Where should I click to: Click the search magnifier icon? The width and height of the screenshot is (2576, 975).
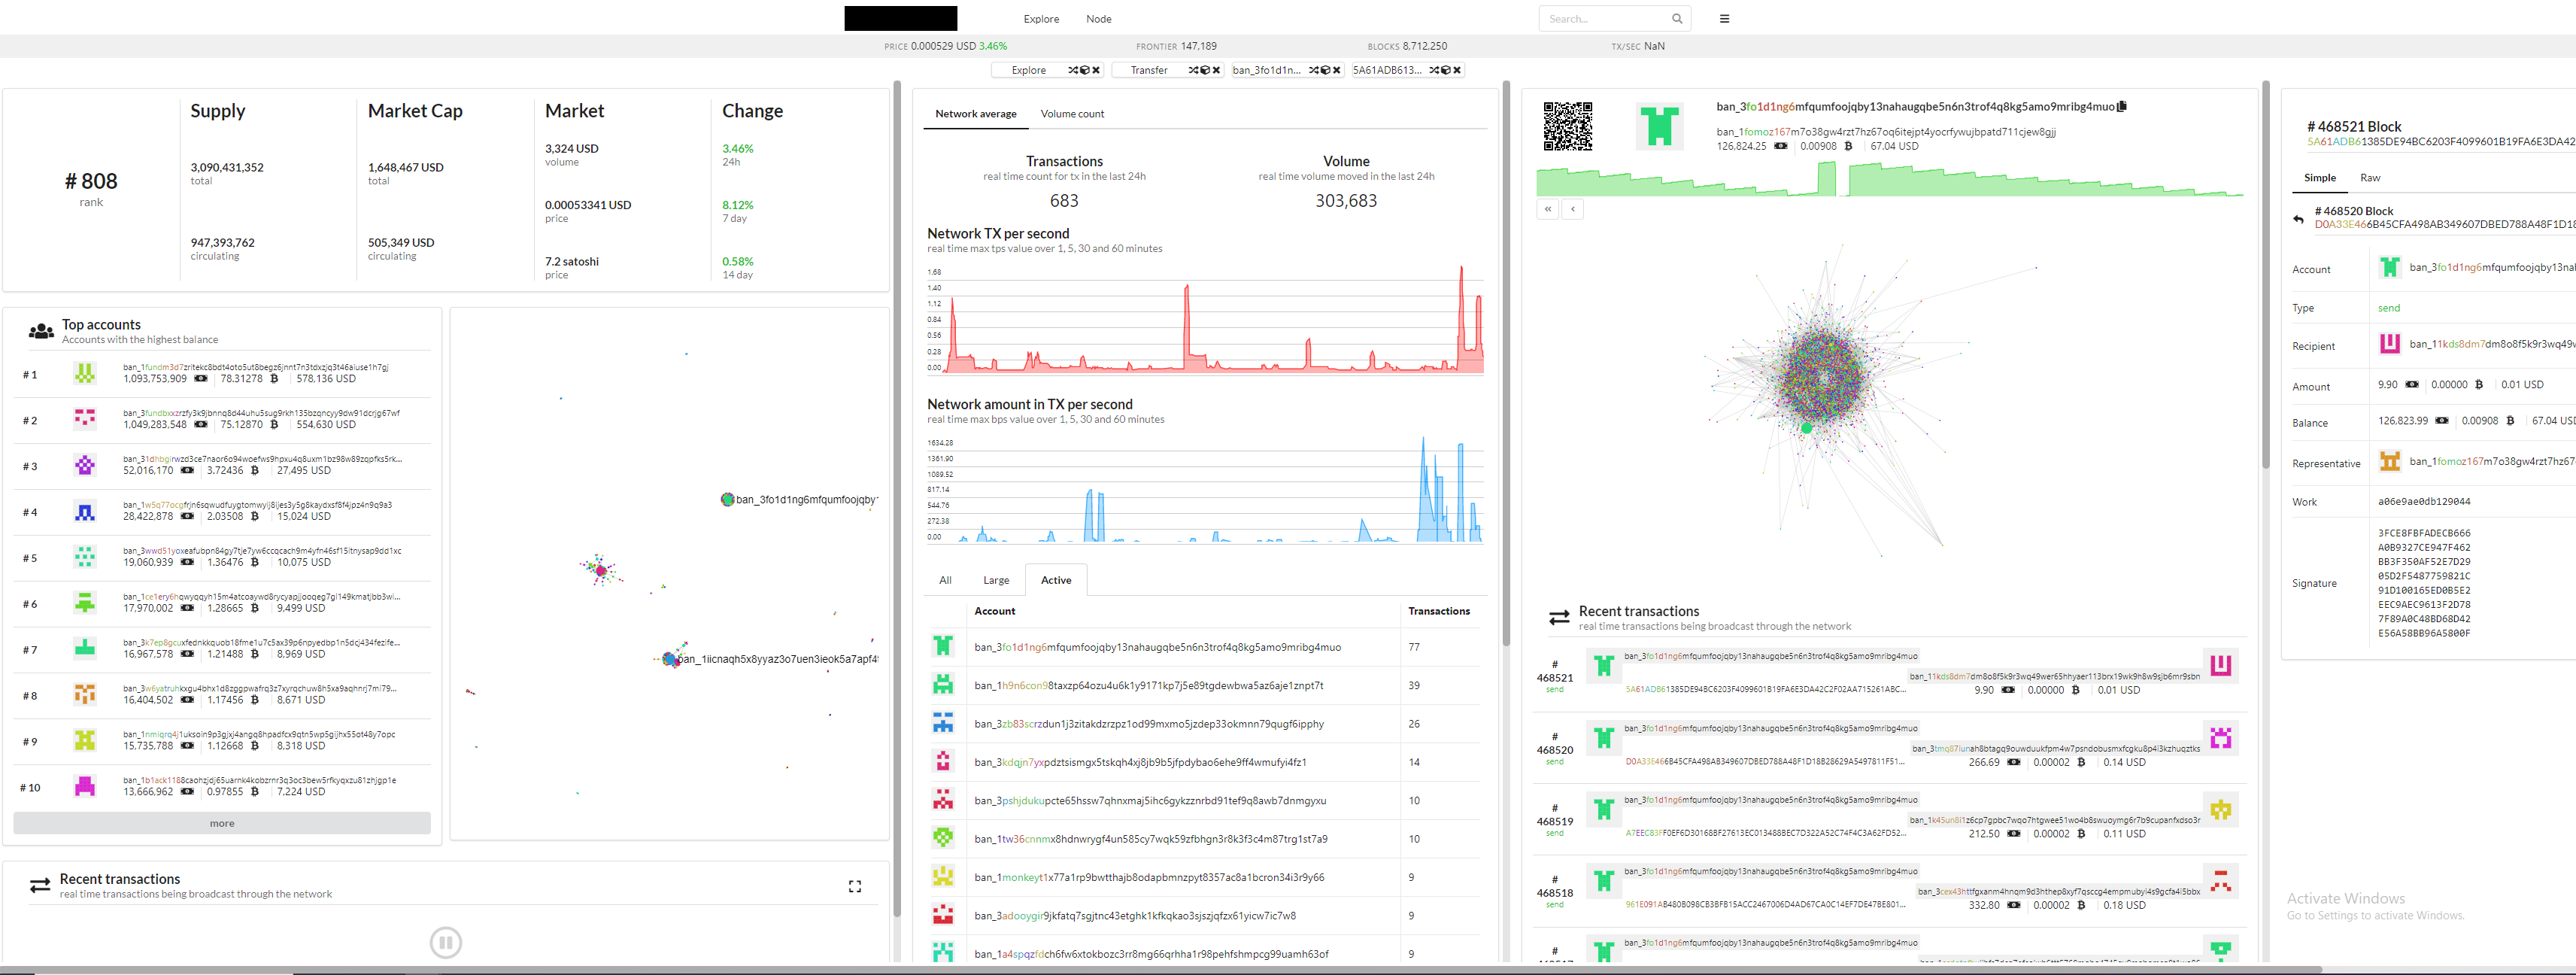coord(1677,19)
